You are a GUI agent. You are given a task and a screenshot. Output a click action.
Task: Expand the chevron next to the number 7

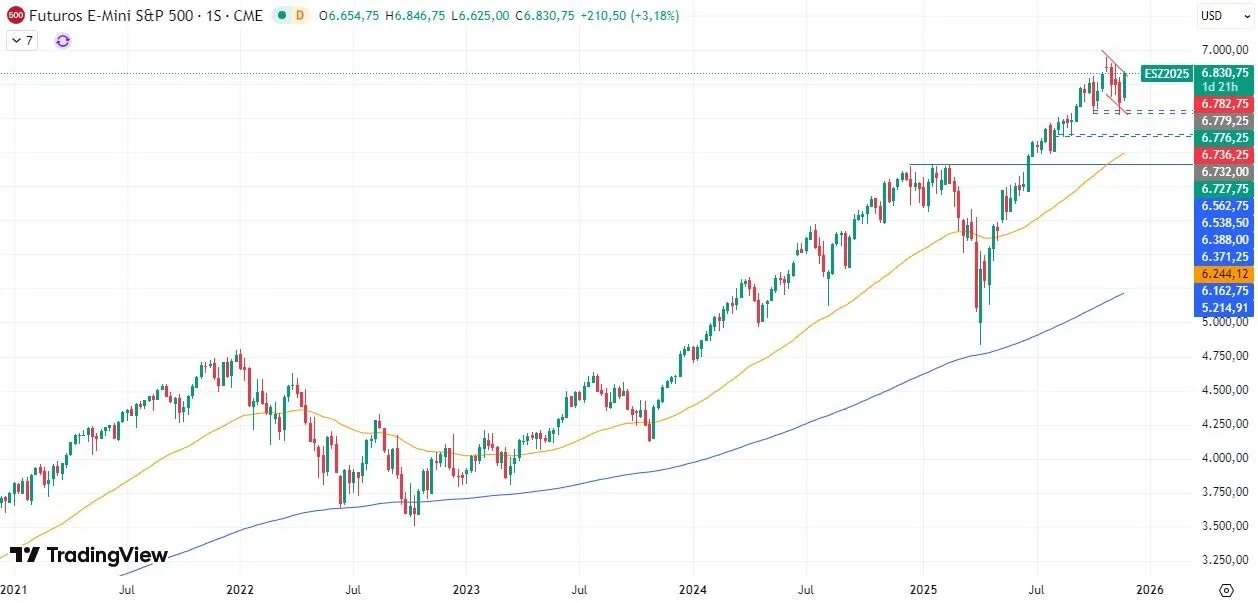click(18, 40)
